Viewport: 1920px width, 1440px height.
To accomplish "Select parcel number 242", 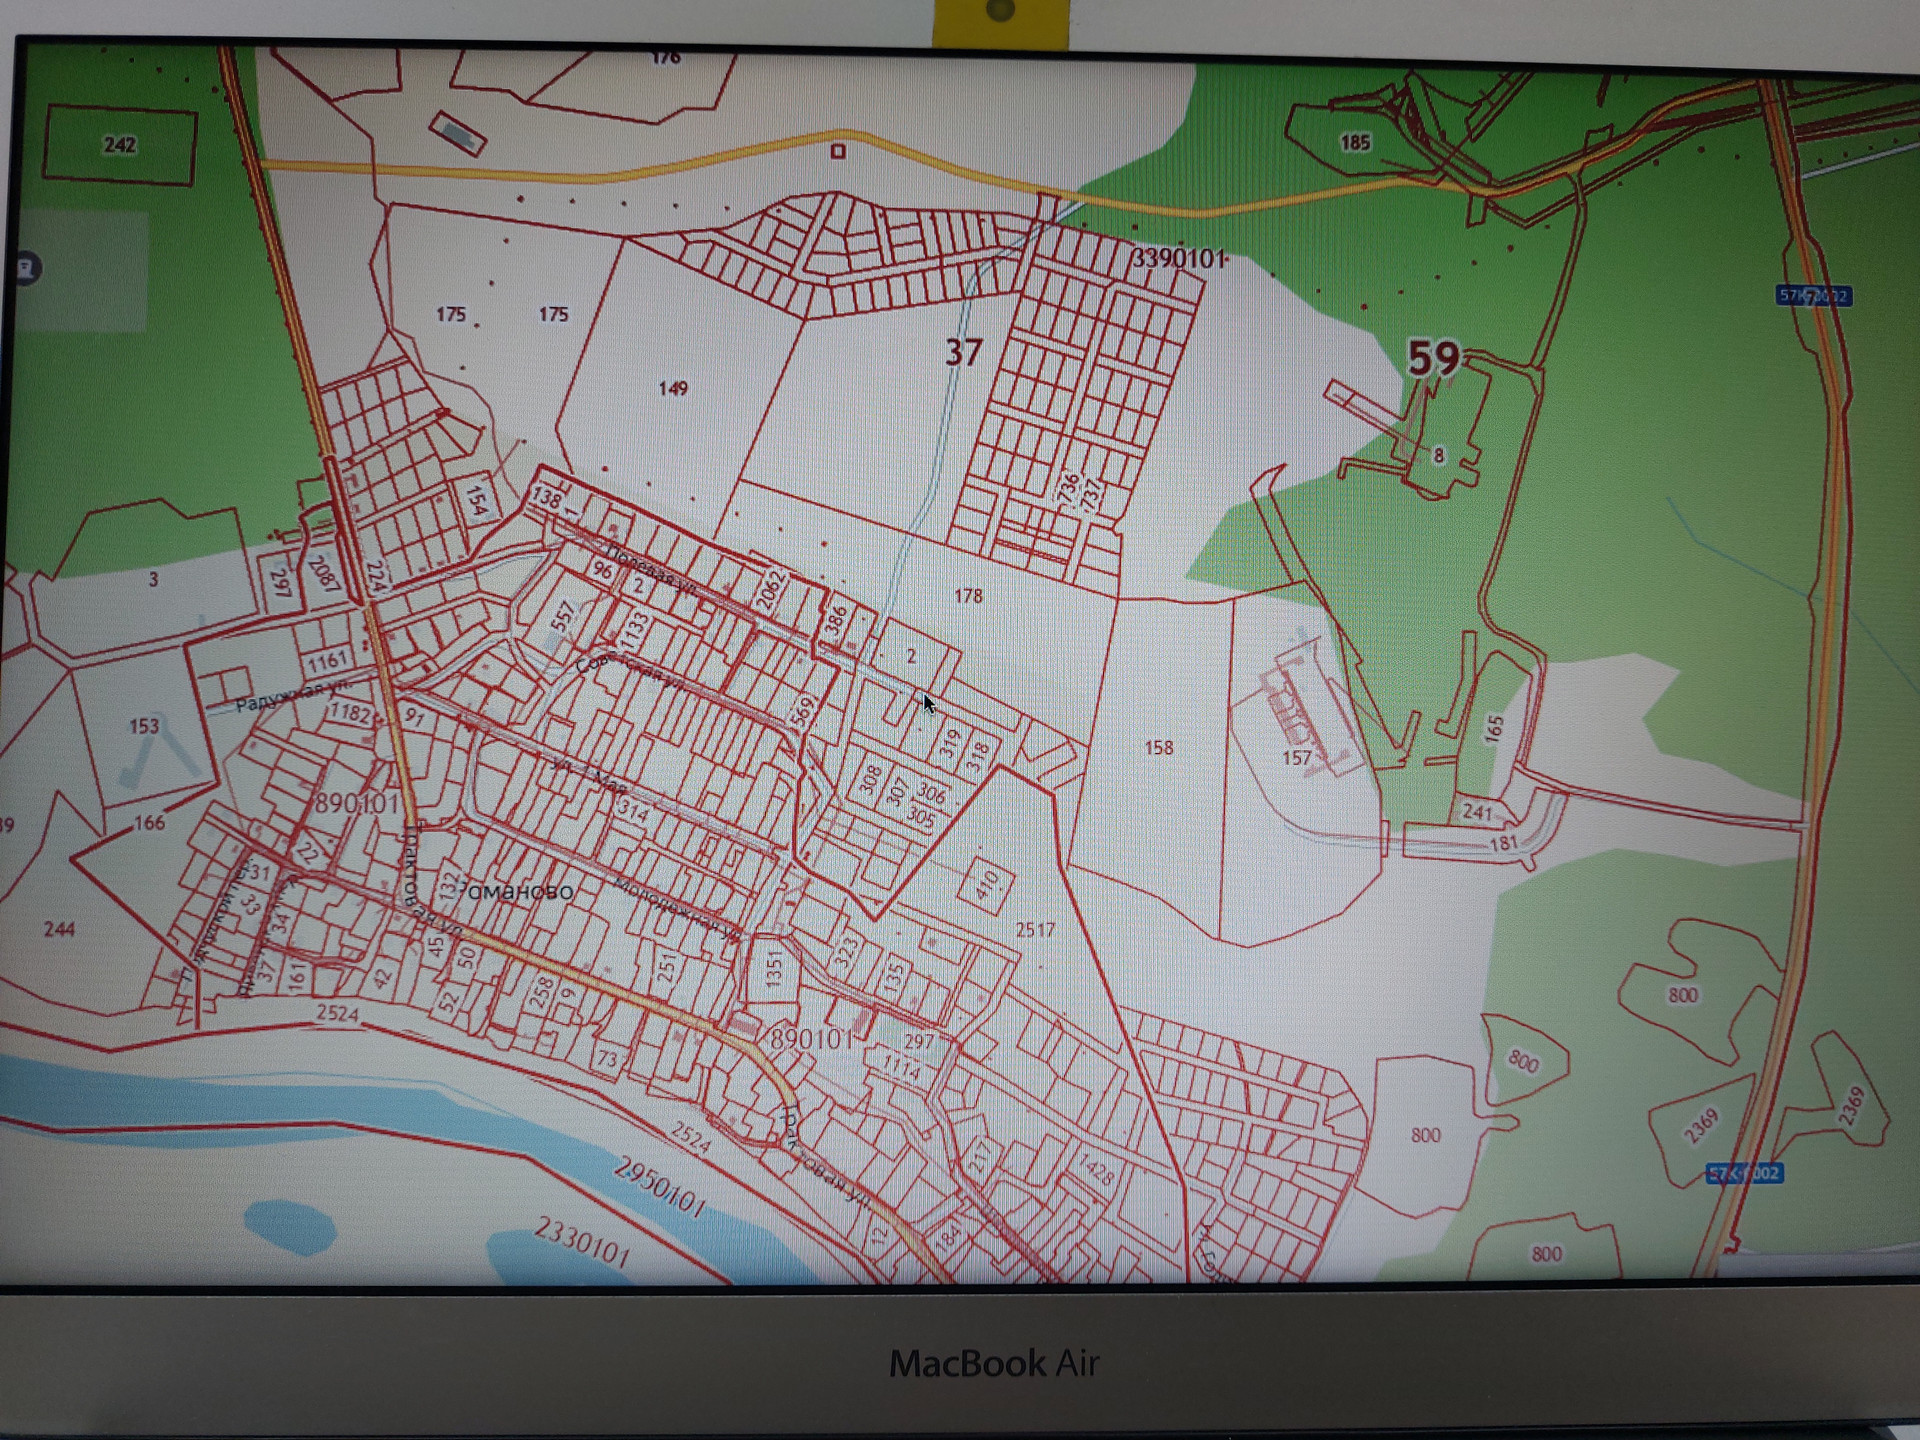I will (x=119, y=145).
